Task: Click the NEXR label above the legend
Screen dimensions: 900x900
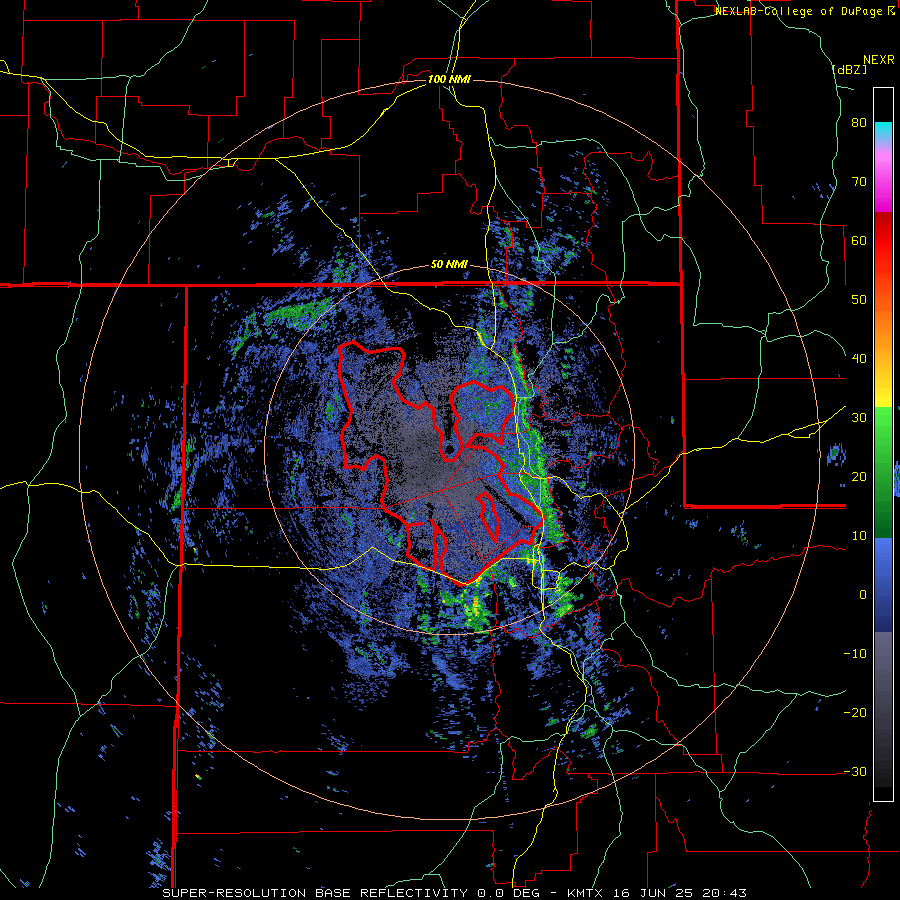Action: (879, 60)
